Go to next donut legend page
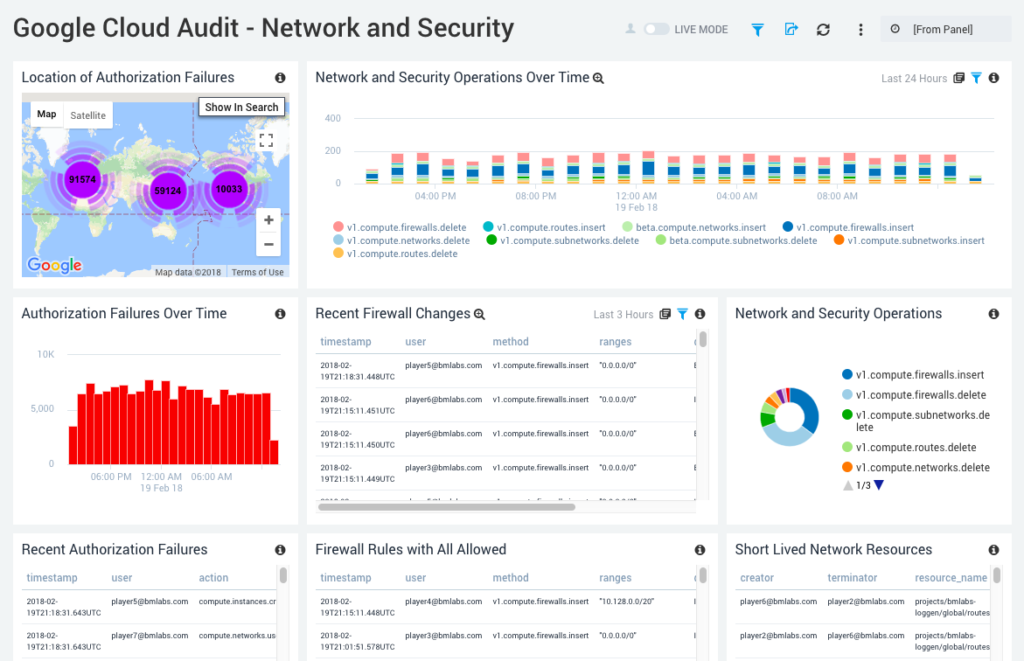 [879, 485]
